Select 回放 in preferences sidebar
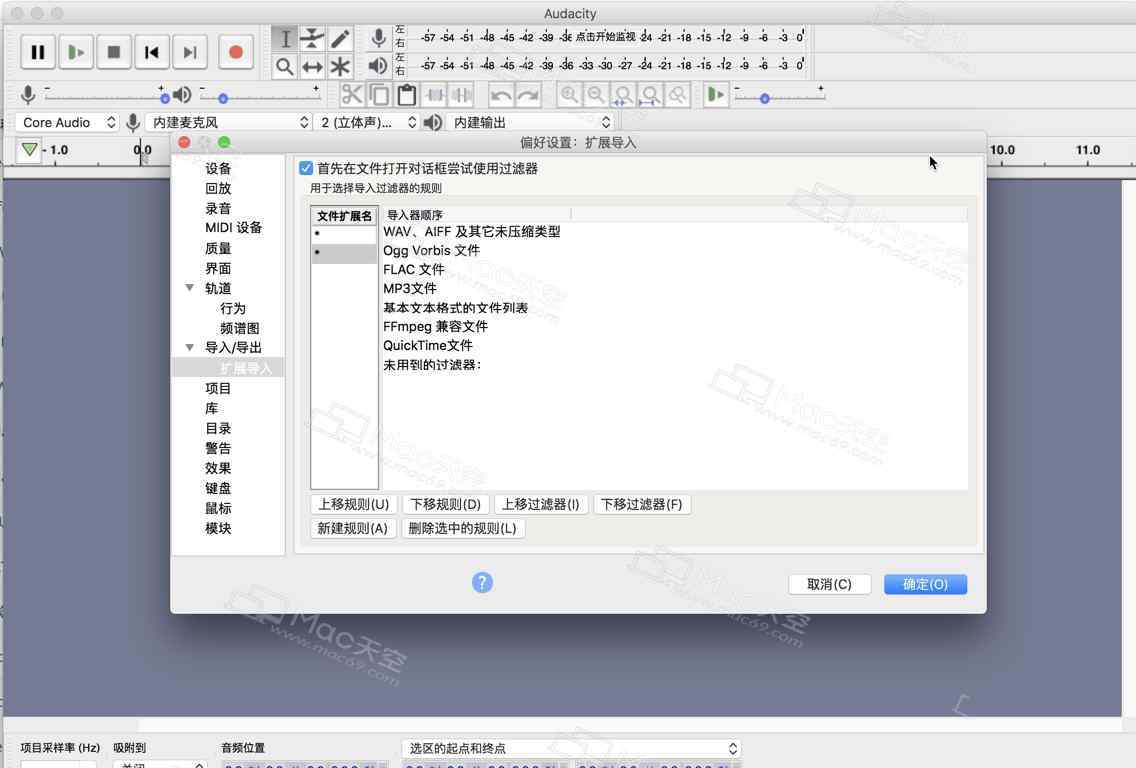This screenshot has width=1136, height=768. tap(217, 188)
